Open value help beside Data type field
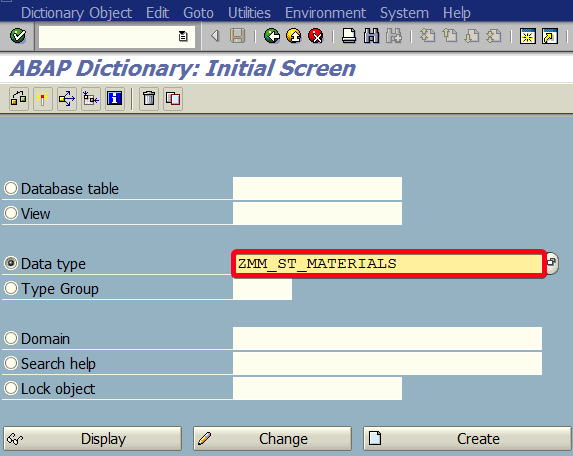This screenshot has width=573, height=456. click(x=552, y=263)
